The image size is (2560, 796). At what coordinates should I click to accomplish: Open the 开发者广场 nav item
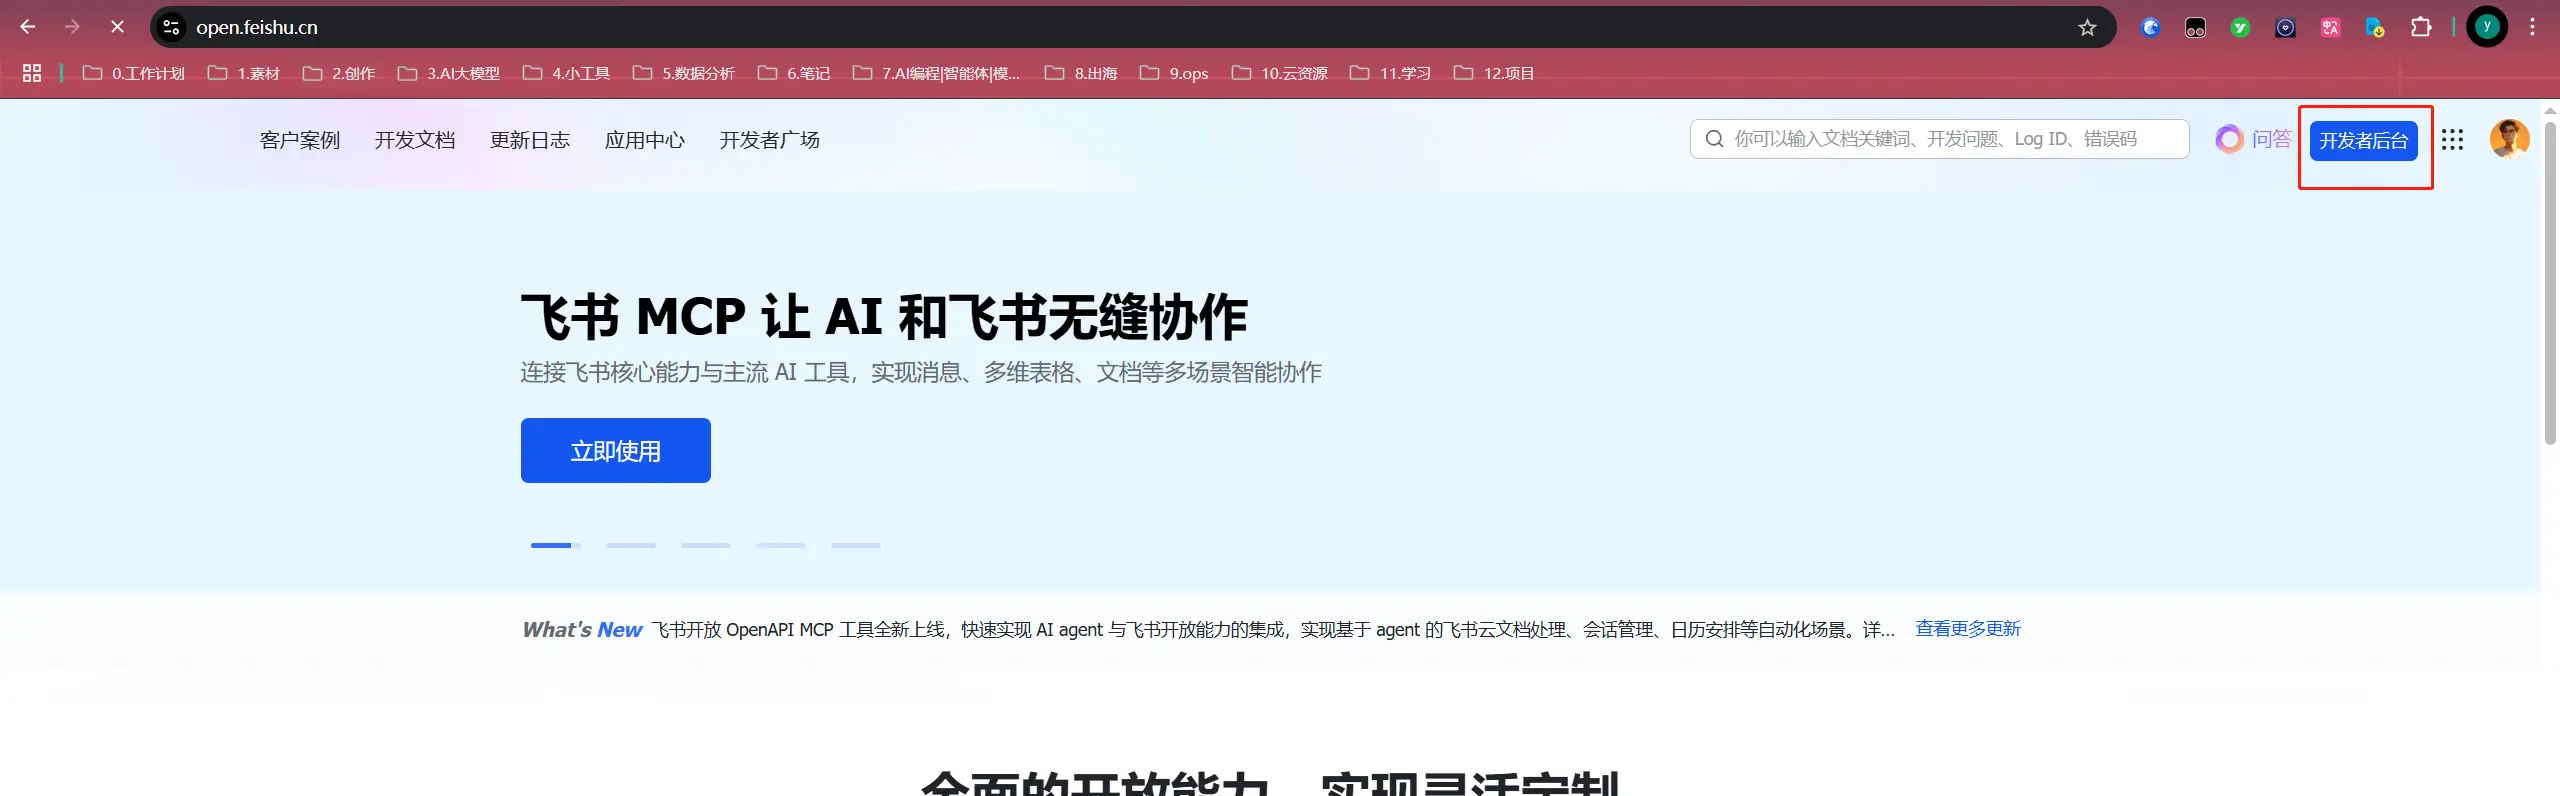[x=770, y=140]
